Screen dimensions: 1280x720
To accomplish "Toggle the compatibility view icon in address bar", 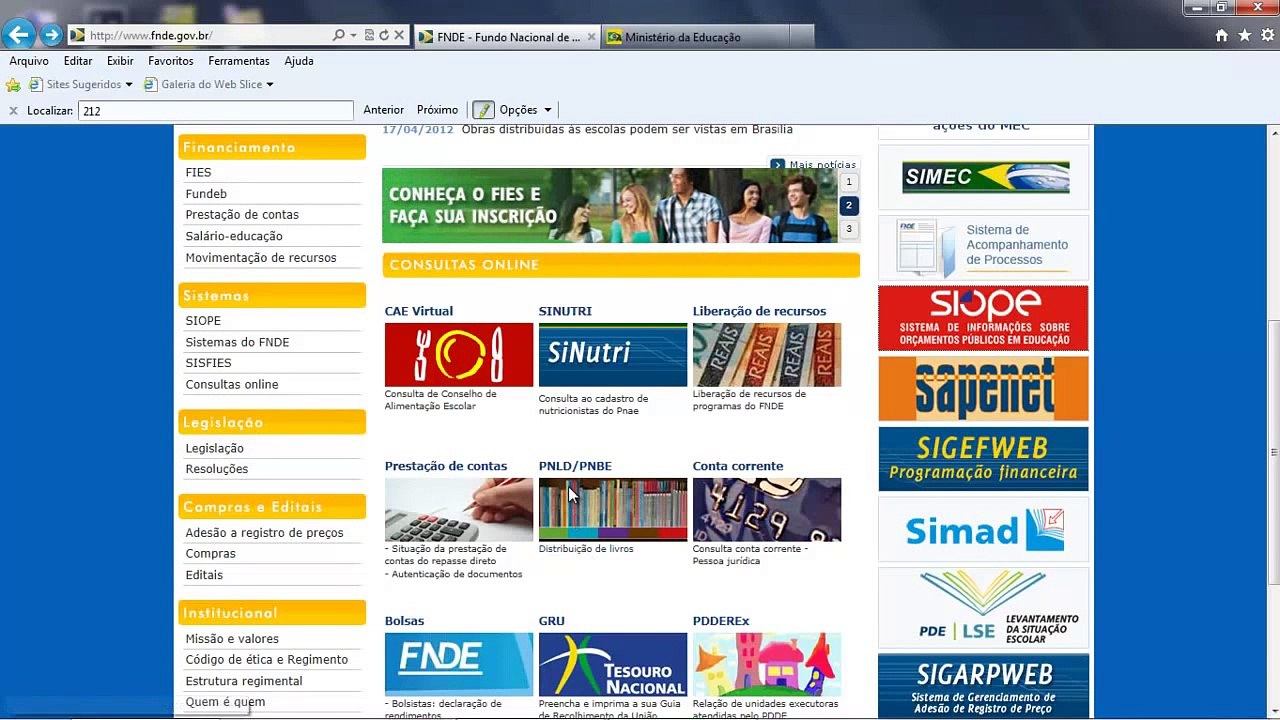I will point(369,35).
